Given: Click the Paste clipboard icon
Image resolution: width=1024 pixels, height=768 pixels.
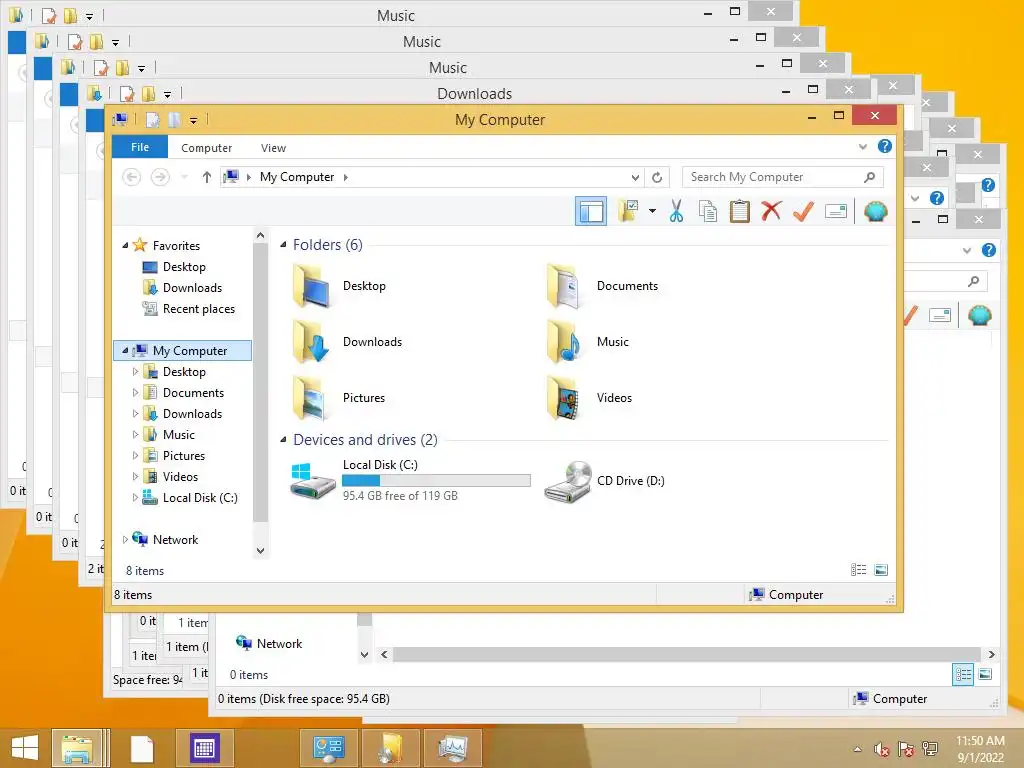Looking at the screenshot, I should pos(739,212).
